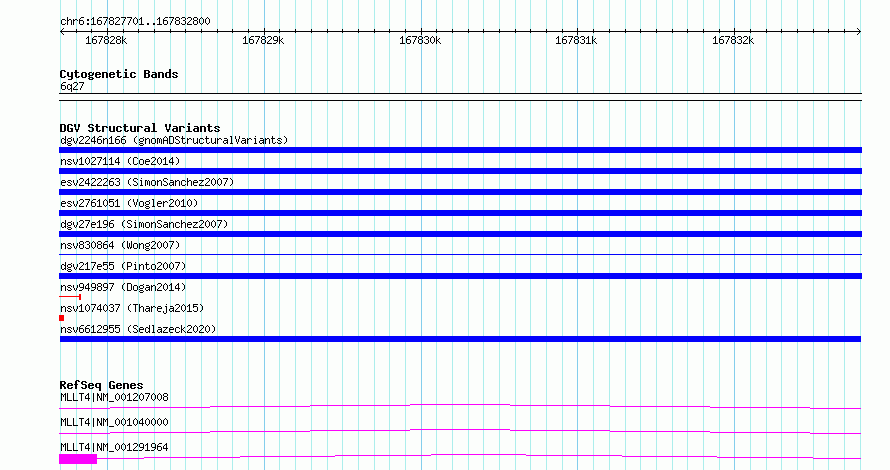Click the blue bar under dgv217e55

point(460,276)
